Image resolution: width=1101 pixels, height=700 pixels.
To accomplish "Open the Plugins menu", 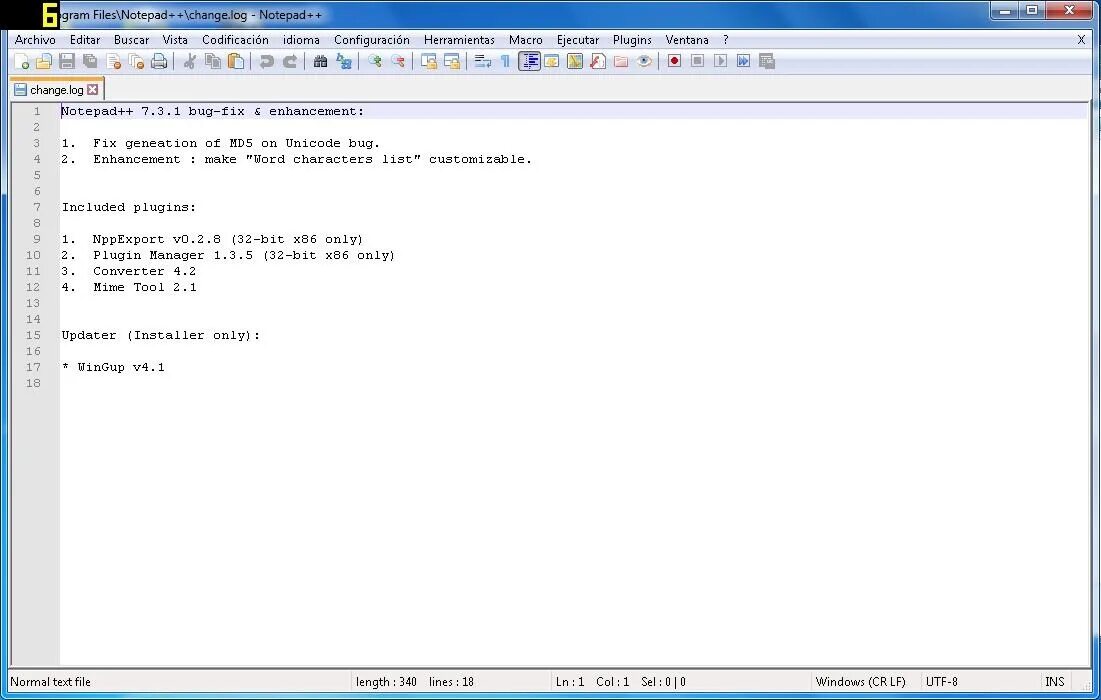I will (632, 40).
